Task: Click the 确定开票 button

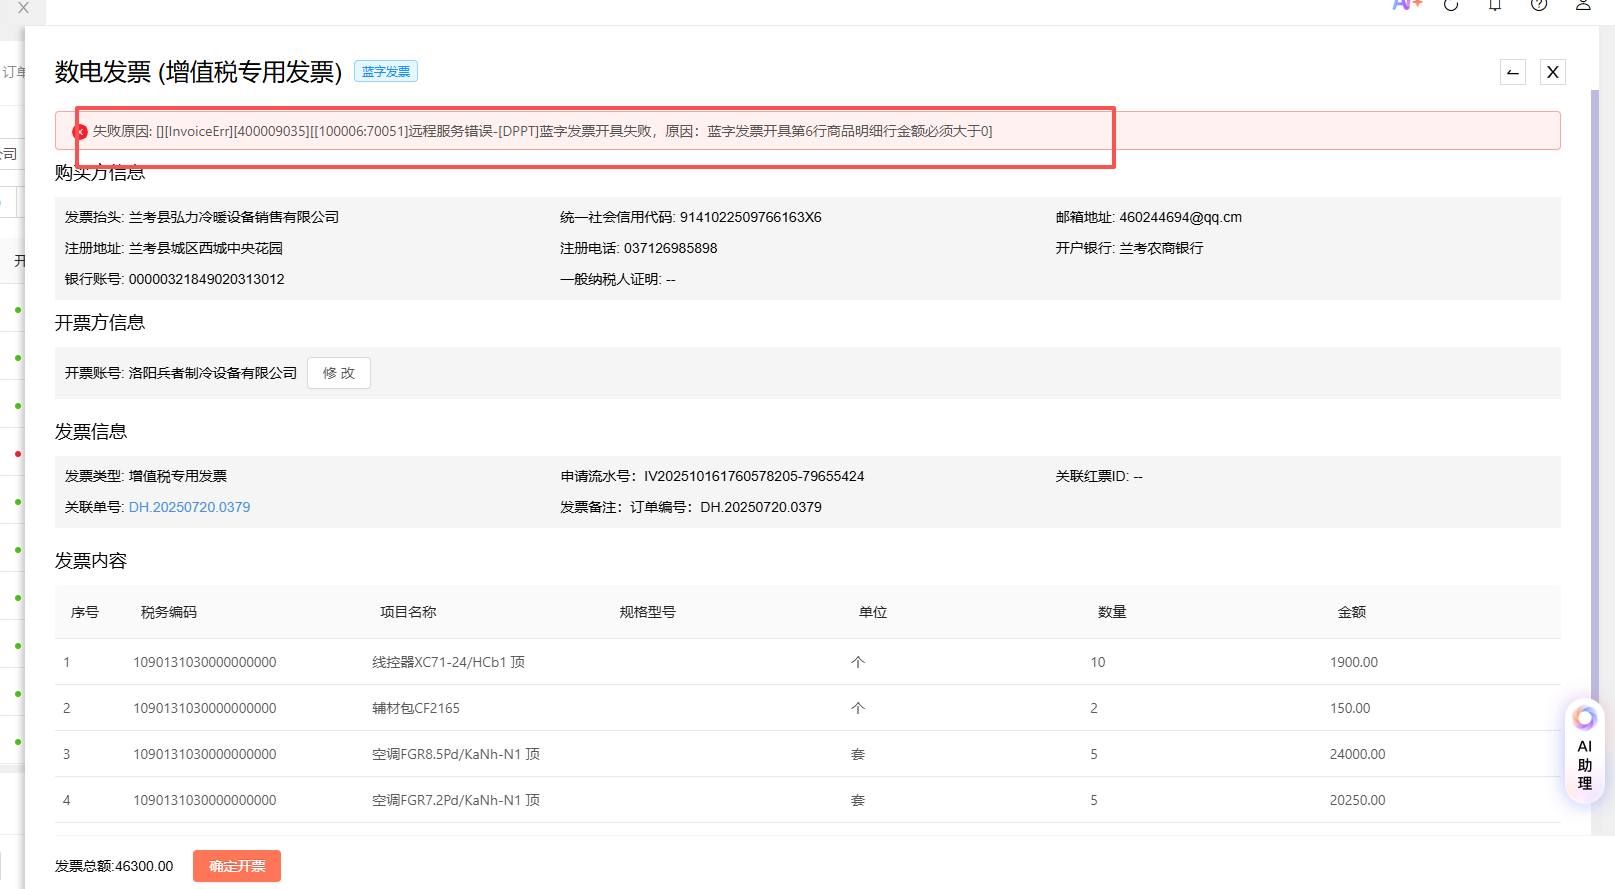Action: click(x=237, y=866)
